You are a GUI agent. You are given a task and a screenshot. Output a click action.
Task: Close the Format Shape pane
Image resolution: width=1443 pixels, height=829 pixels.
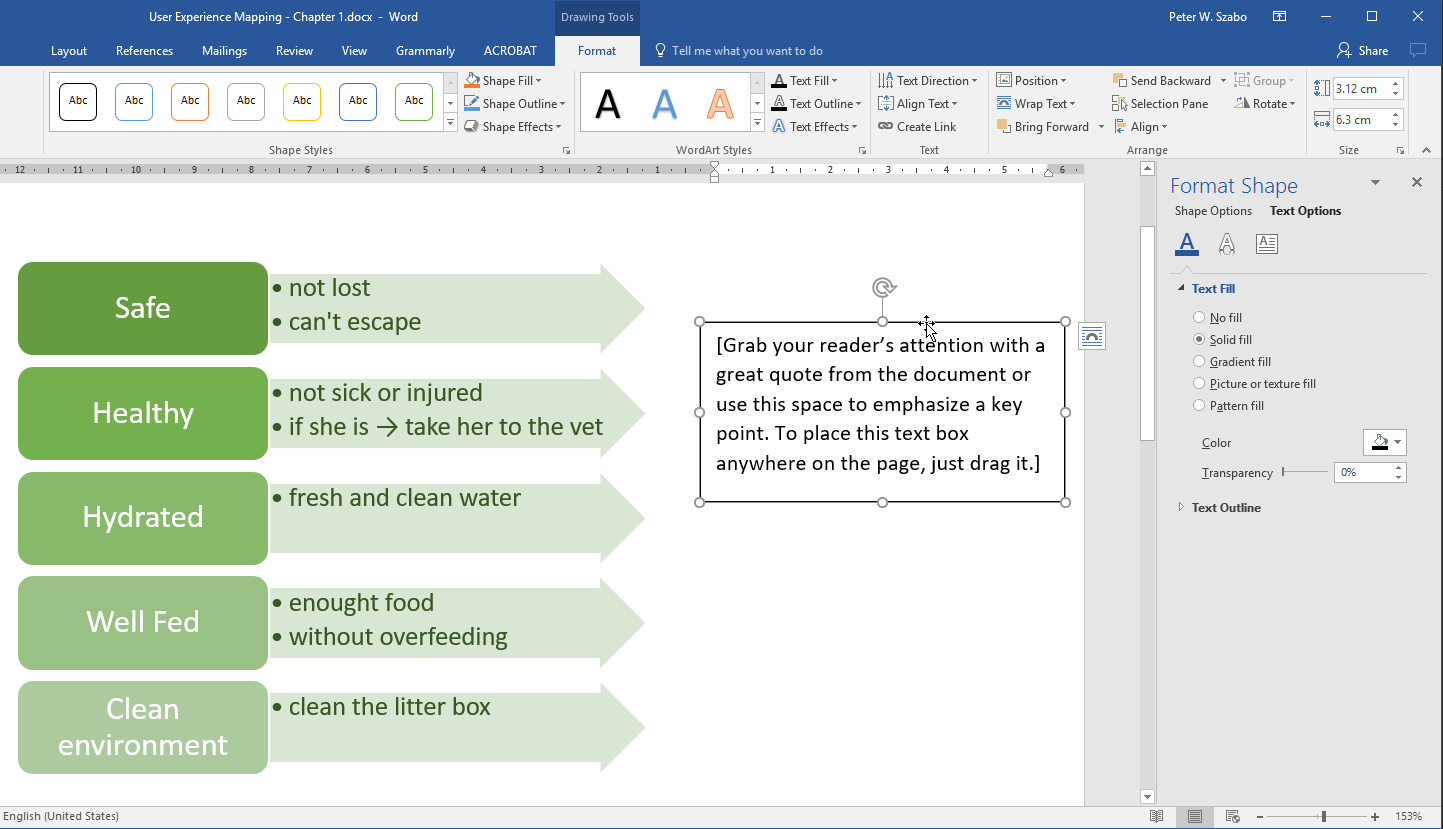coord(1416,182)
